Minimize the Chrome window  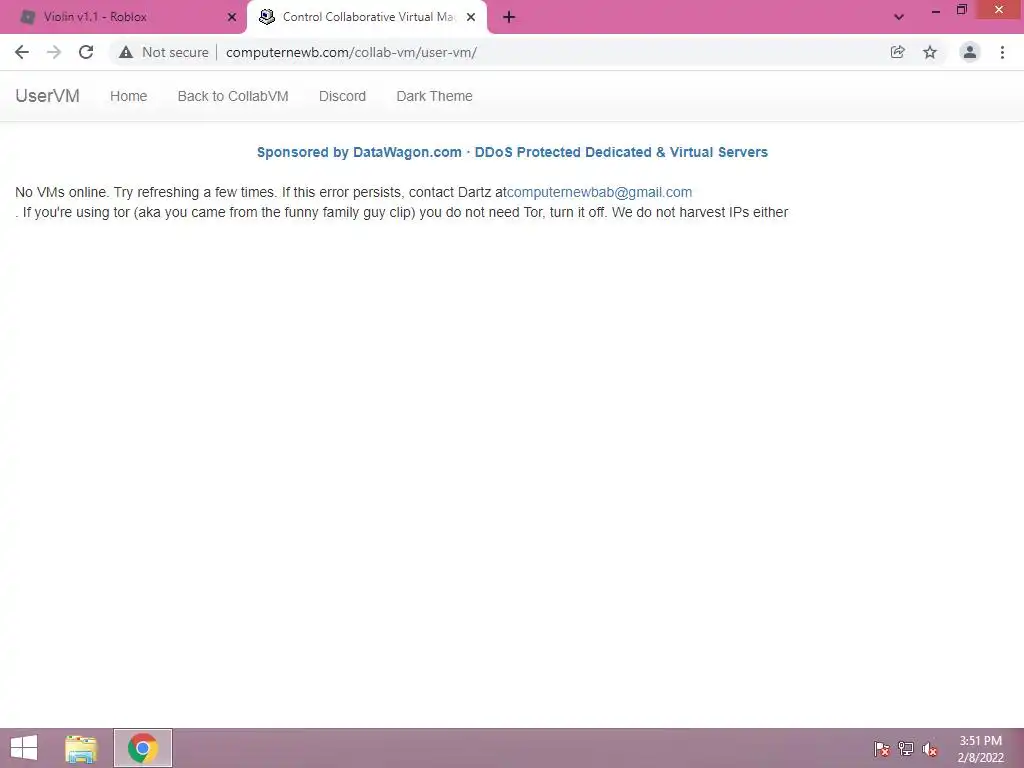(936, 10)
